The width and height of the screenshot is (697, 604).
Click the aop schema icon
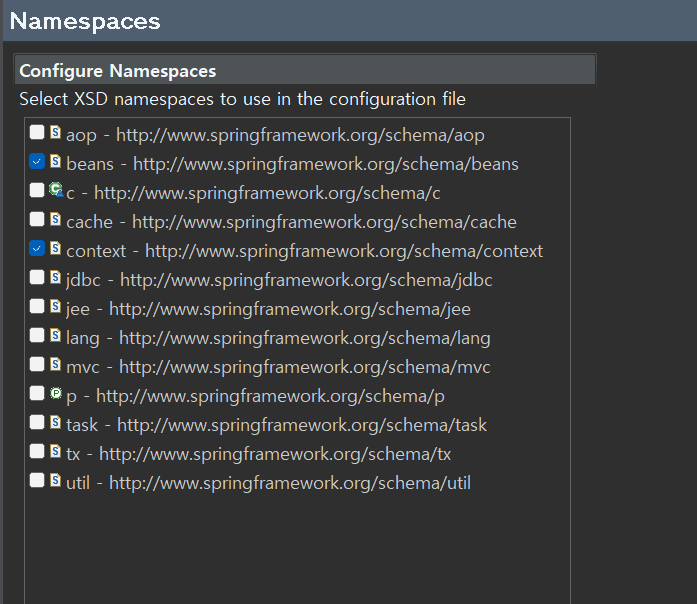pos(56,132)
